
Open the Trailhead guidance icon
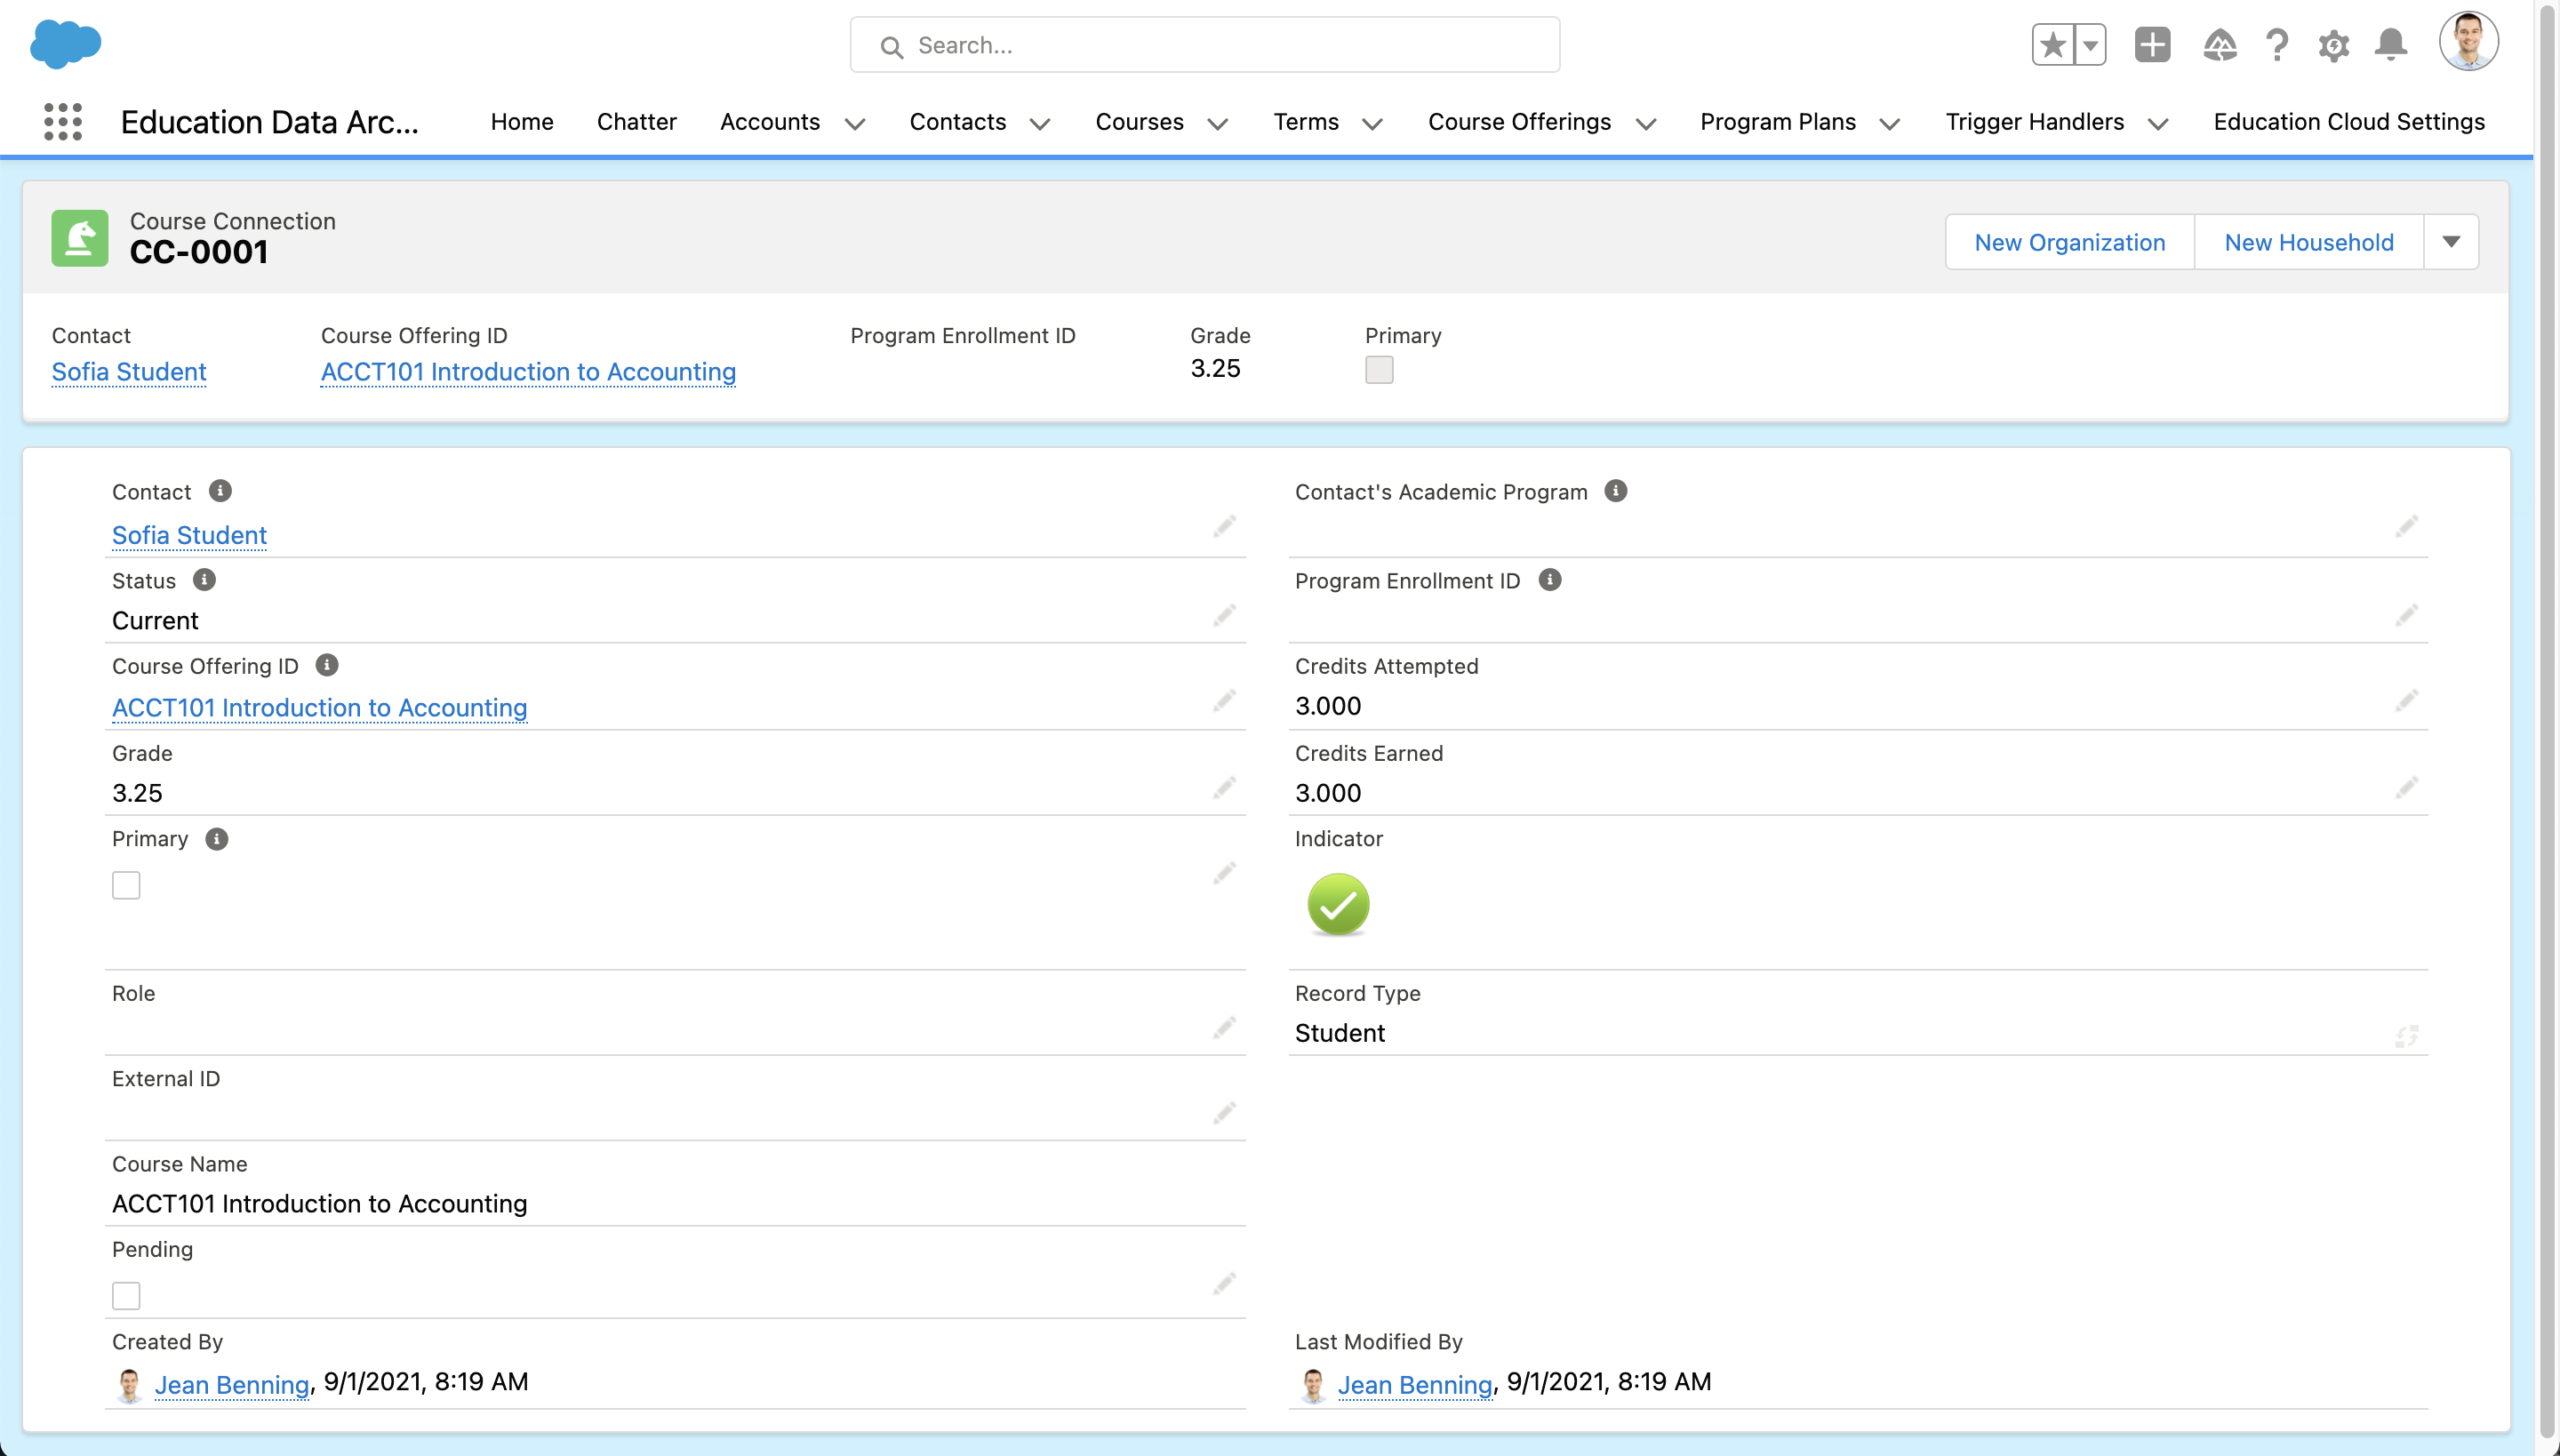[2219, 45]
